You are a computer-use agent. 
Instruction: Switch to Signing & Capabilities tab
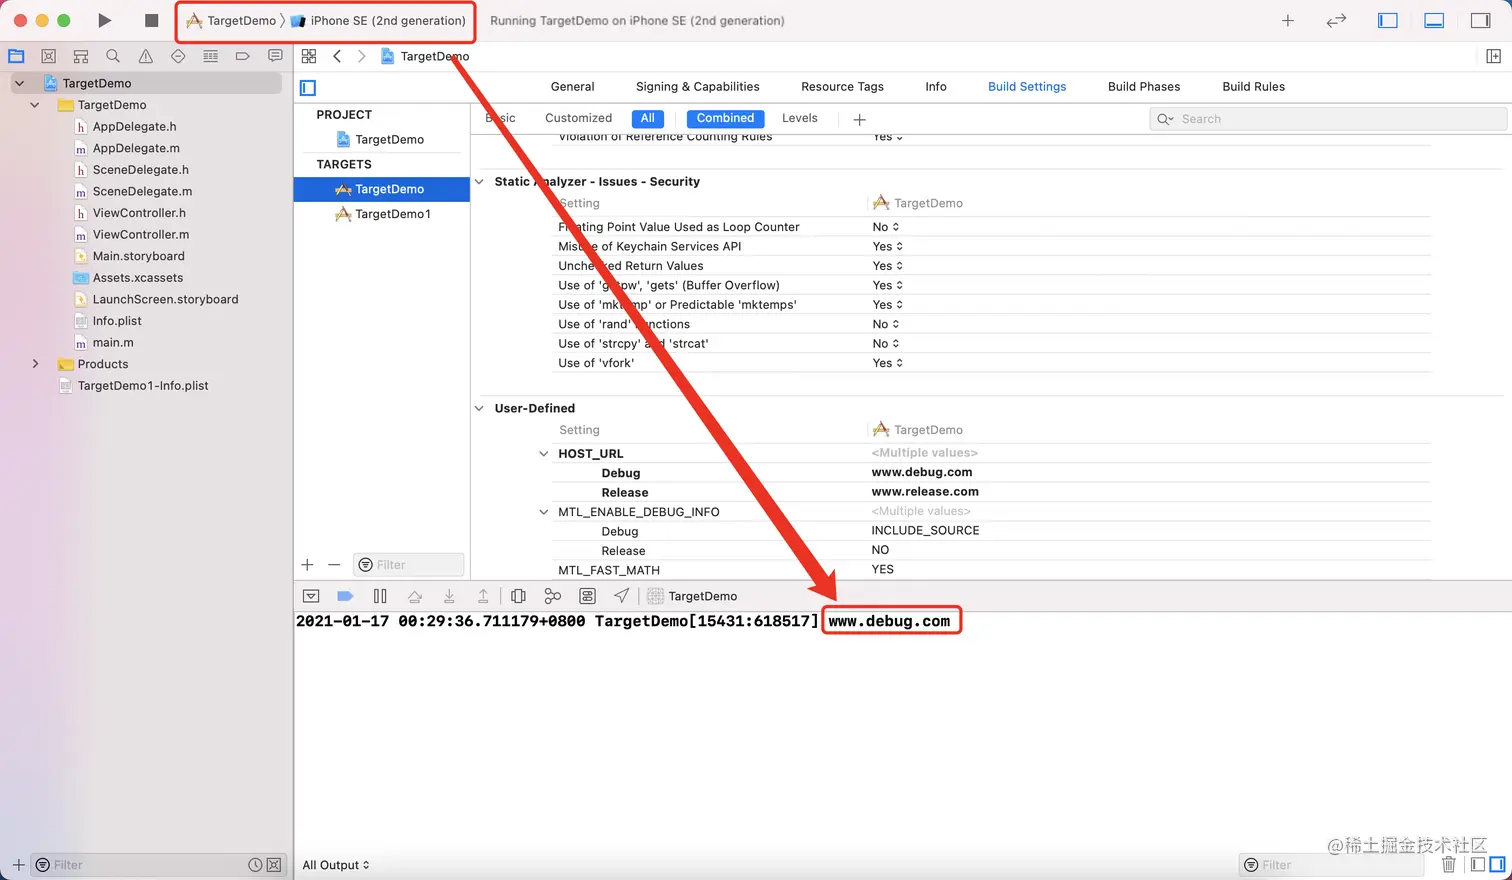[697, 87]
